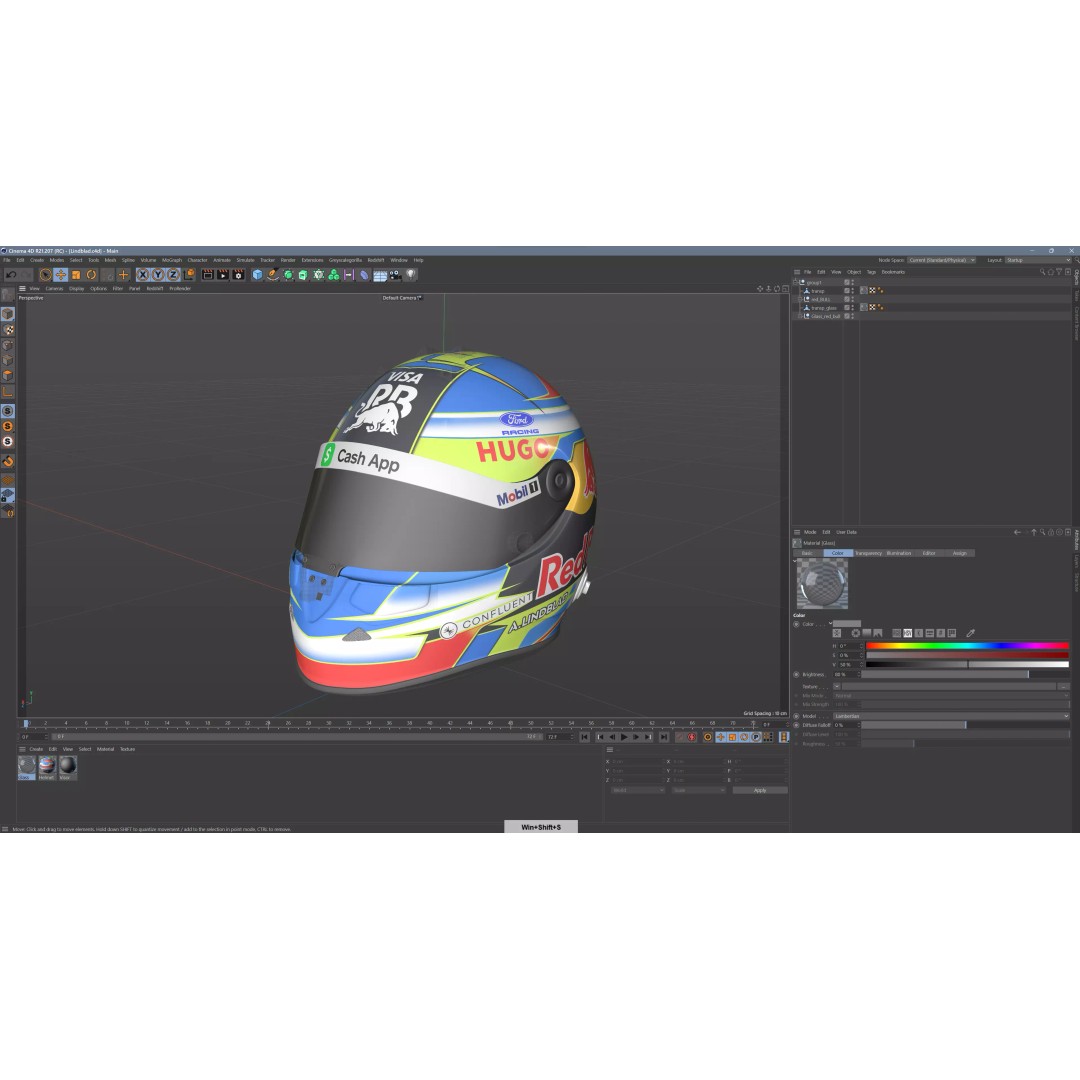Activate the Move tool in toolbar
The image size is (1080, 1080).
pos(61,275)
